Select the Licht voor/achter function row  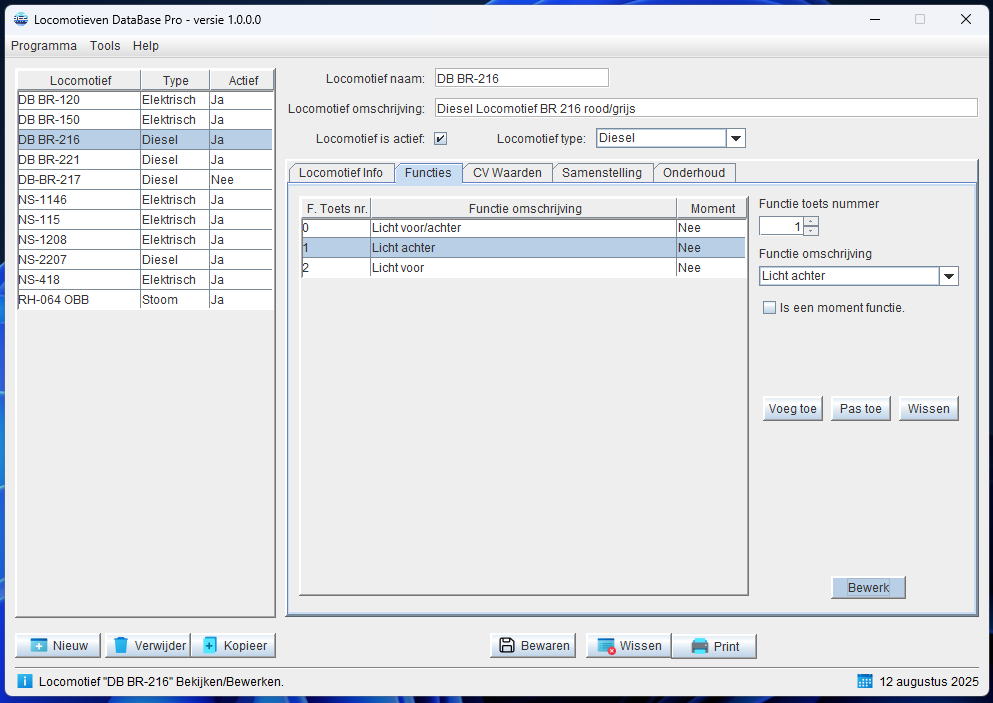coord(524,228)
